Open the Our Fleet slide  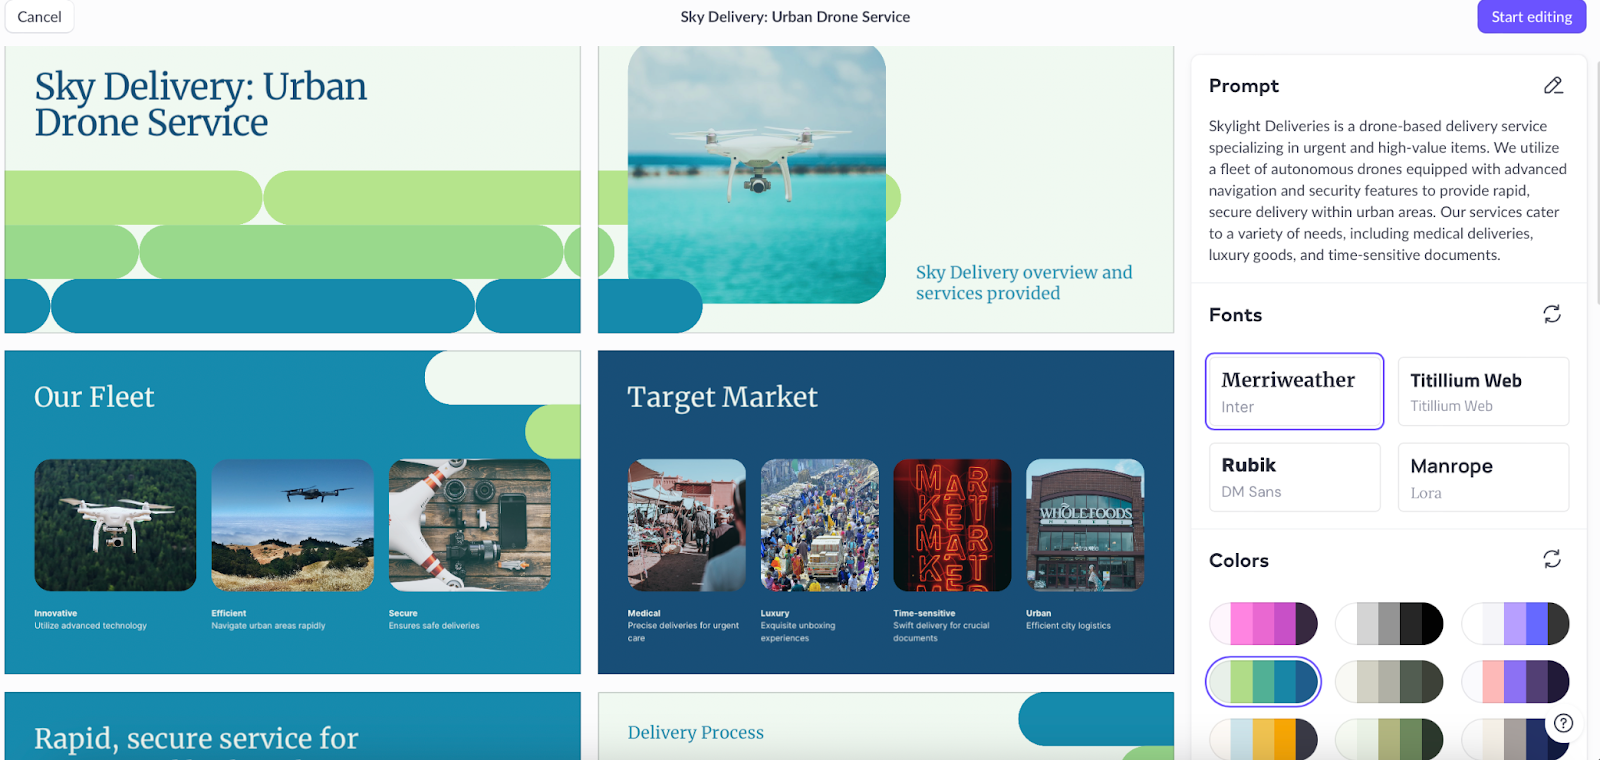(x=293, y=512)
